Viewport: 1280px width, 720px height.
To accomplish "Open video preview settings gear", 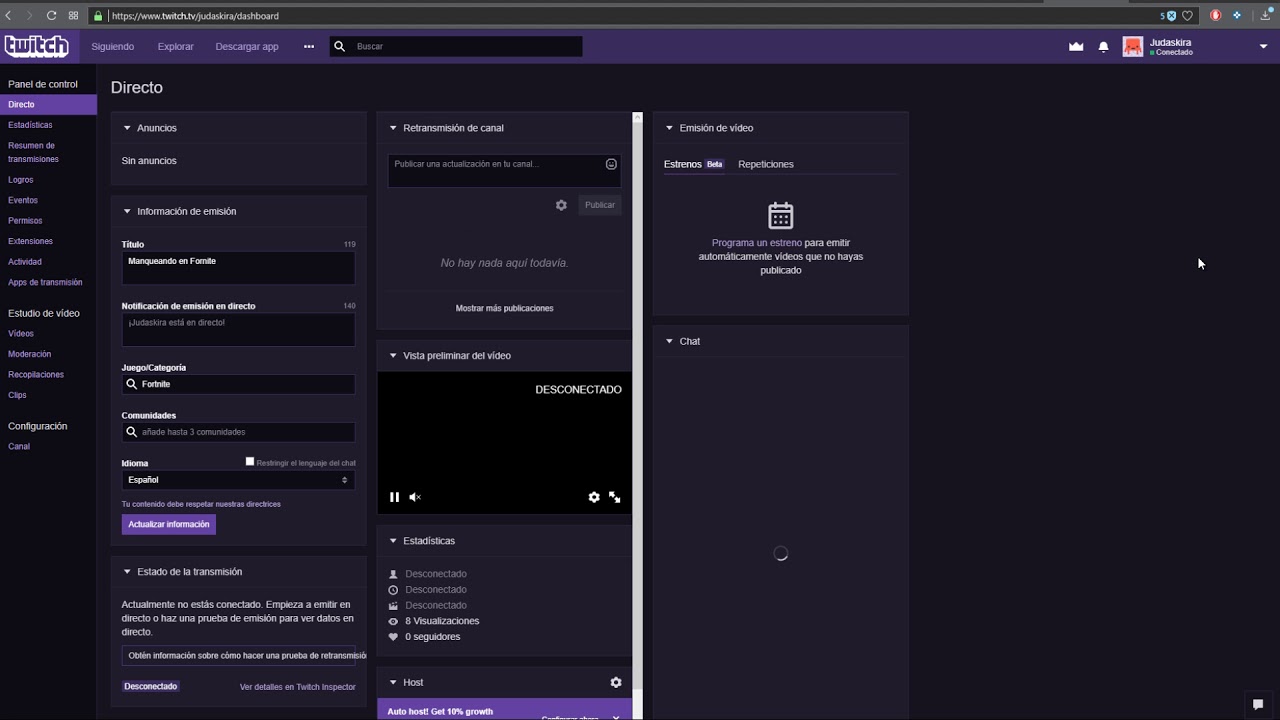I will coord(594,497).
